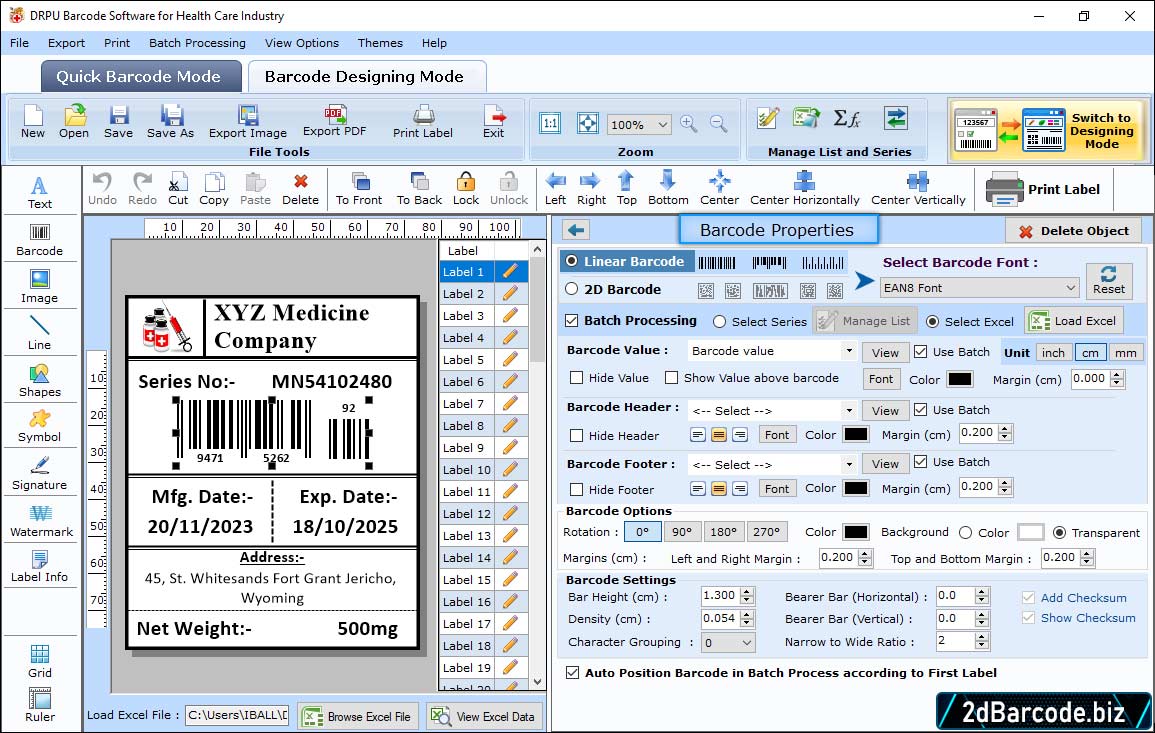Toggle the Grid display icon
1155x733 pixels.
coord(40,655)
